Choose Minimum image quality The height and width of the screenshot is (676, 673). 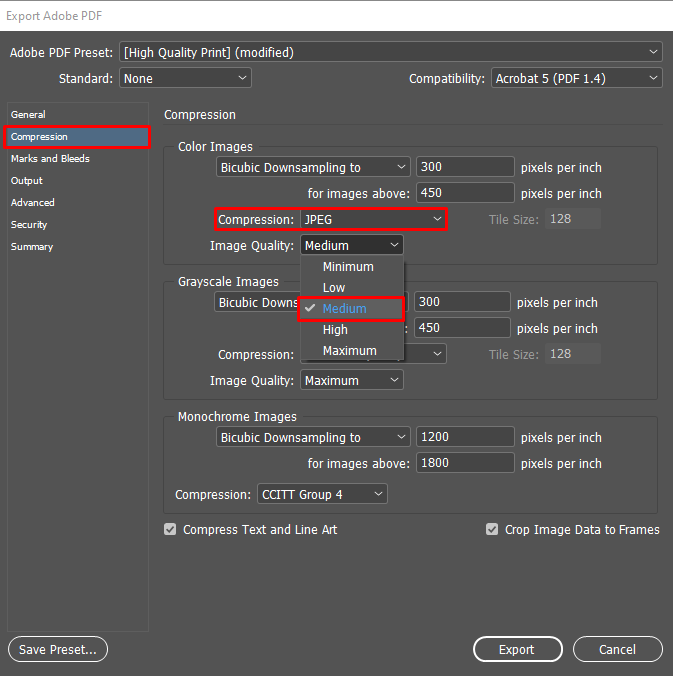pyautogui.click(x=352, y=266)
